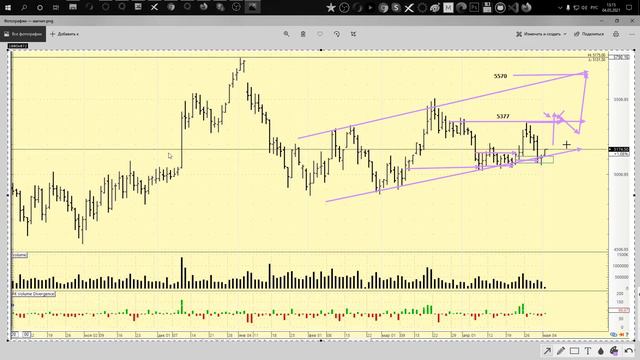
Task: Open the Skype S icon in taskbar
Action: pos(396,7)
